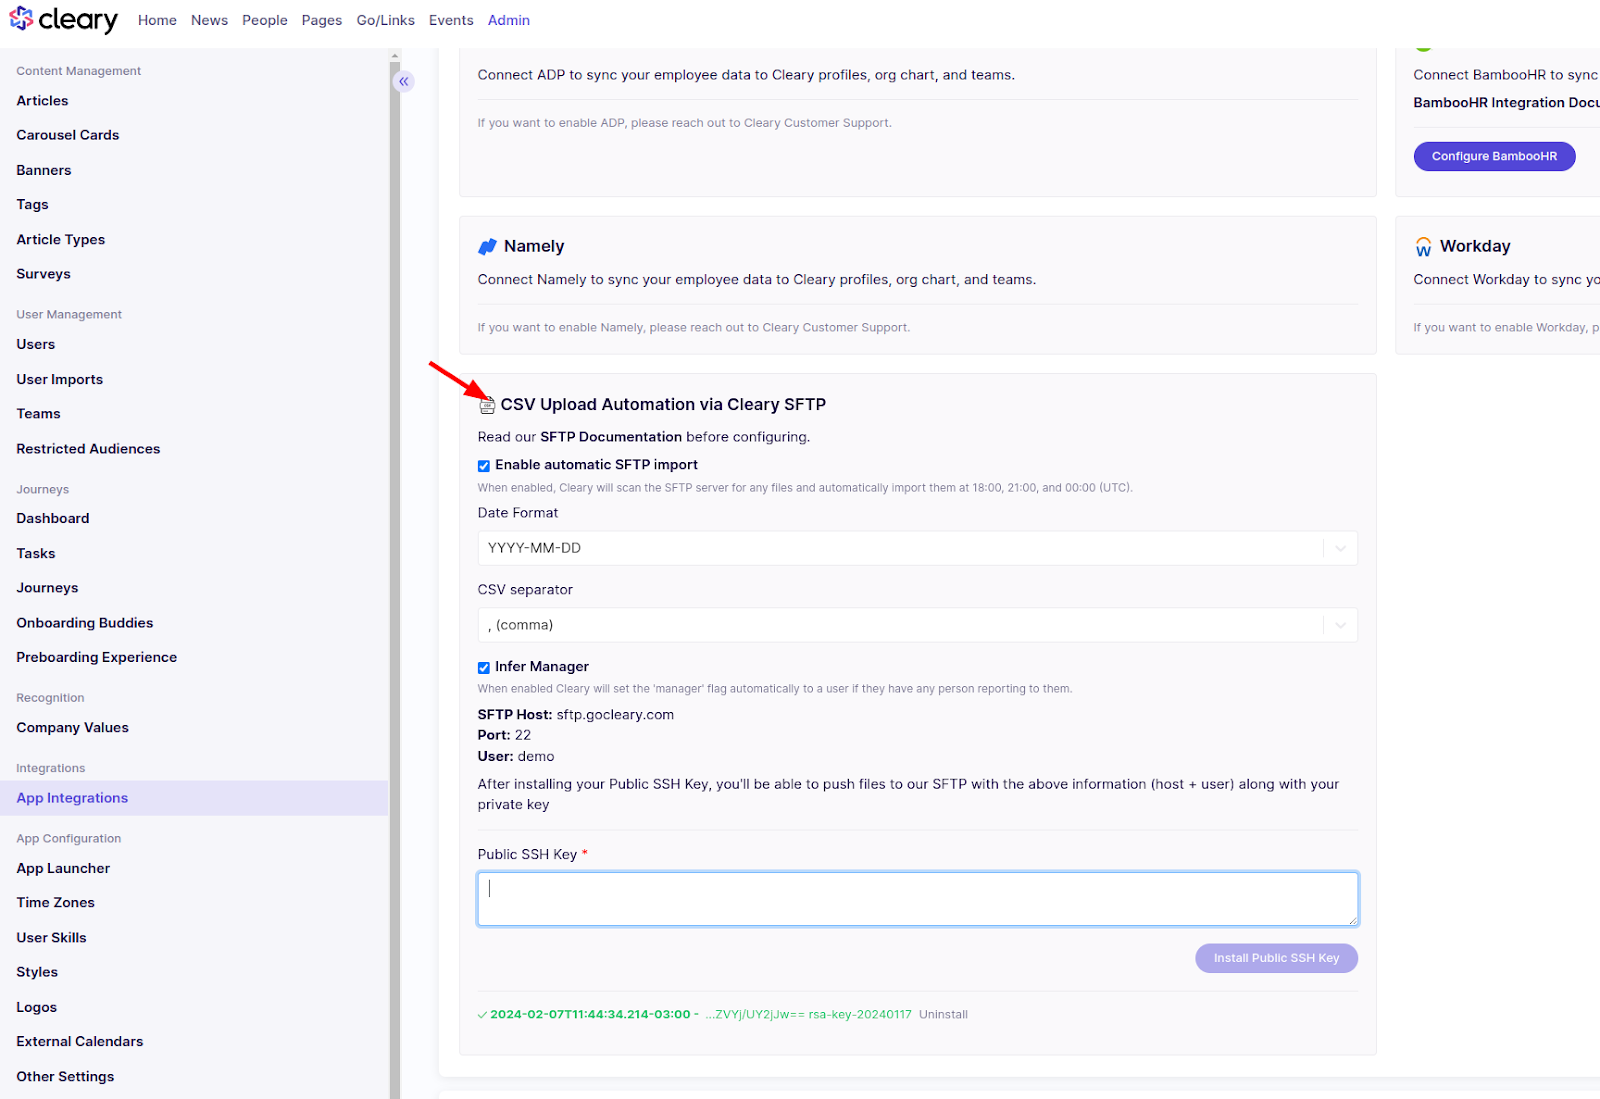Viewport: 1600px width, 1099px height.
Task: Open Company Values in sidebar
Action: click(x=72, y=728)
